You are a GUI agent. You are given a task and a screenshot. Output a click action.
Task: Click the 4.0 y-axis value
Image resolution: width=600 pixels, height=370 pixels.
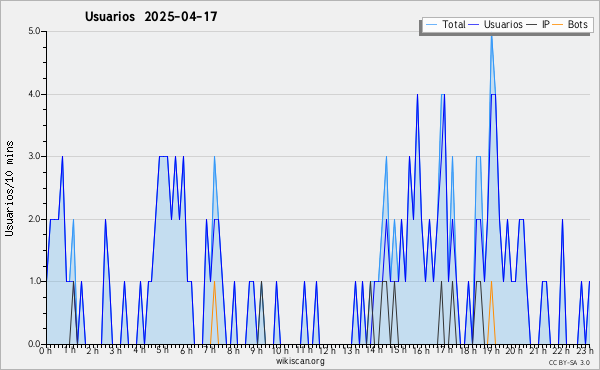[x=34, y=94]
